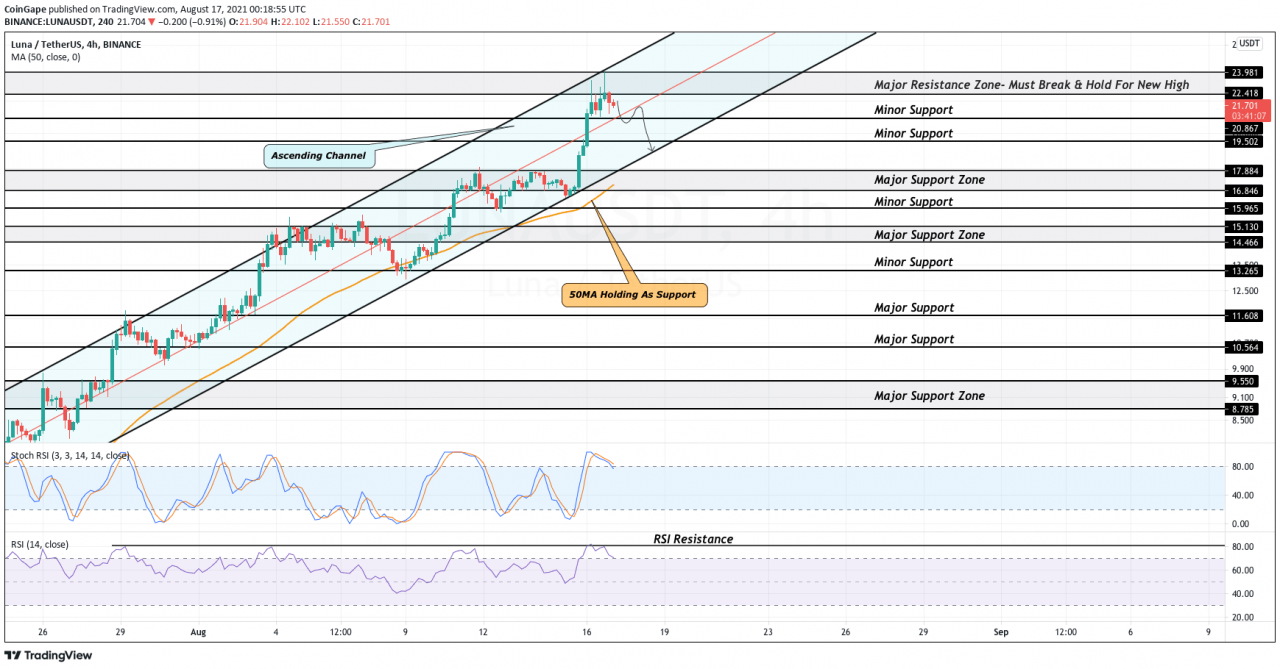Open the Stoch RSI indicator legend
The image size is (1280, 669).
click(69, 455)
